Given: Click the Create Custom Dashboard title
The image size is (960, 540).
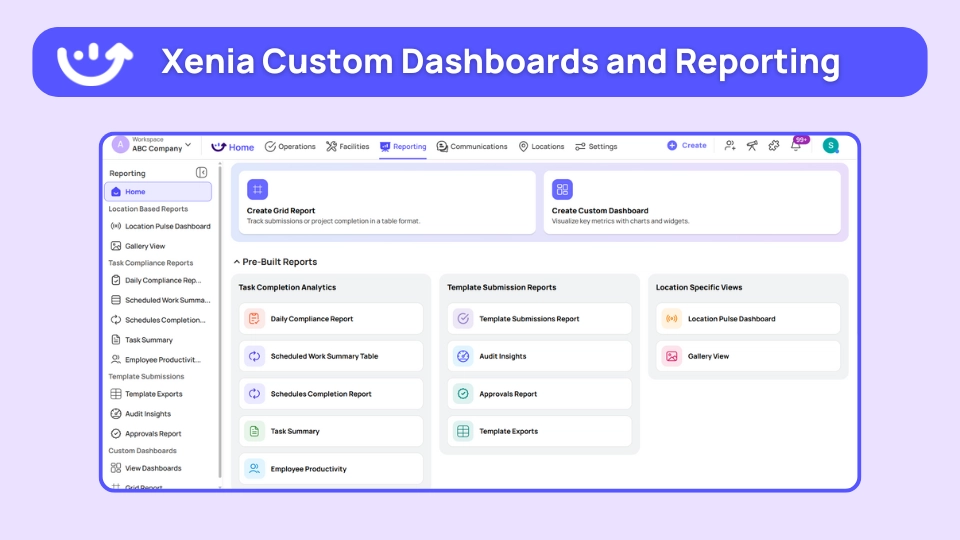Looking at the screenshot, I should click(600, 211).
